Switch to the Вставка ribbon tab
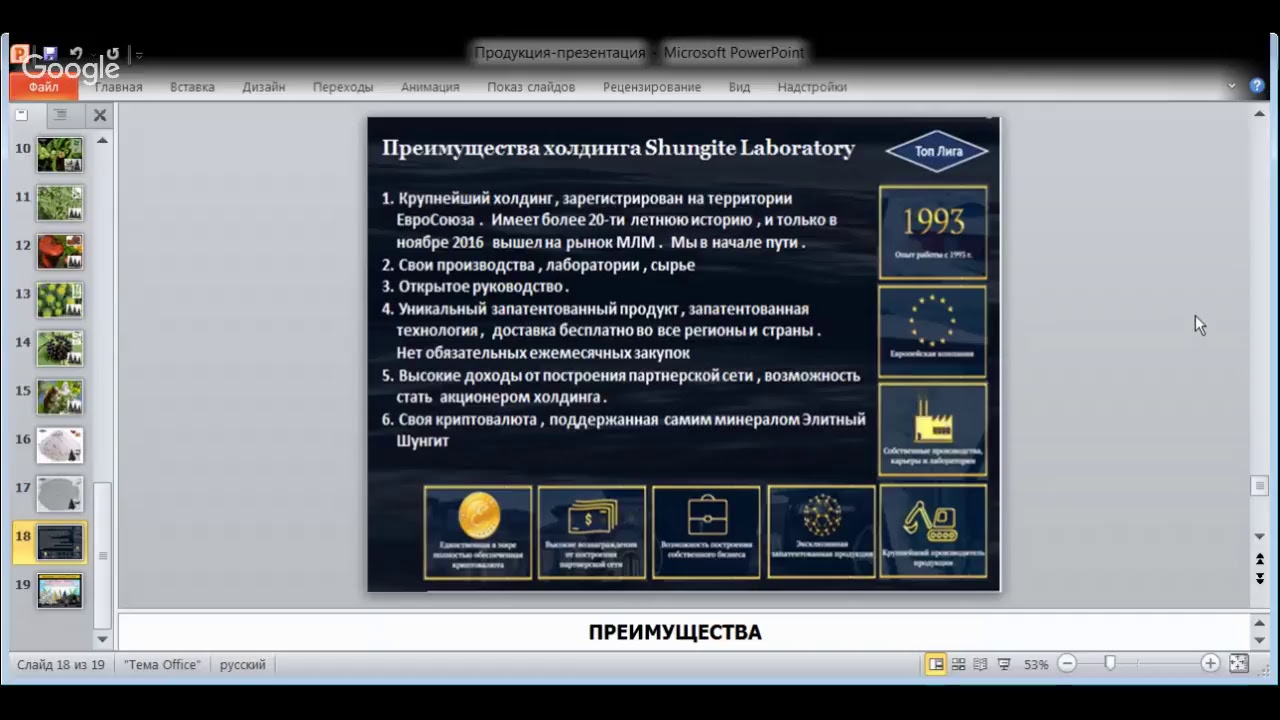 pos(192,87)
